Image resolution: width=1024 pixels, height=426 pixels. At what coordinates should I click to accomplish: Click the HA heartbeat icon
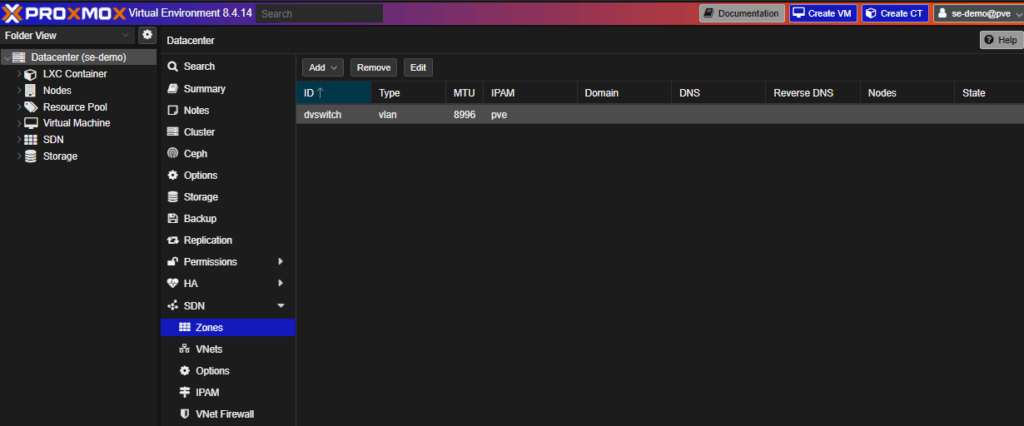tap(172, 284)
